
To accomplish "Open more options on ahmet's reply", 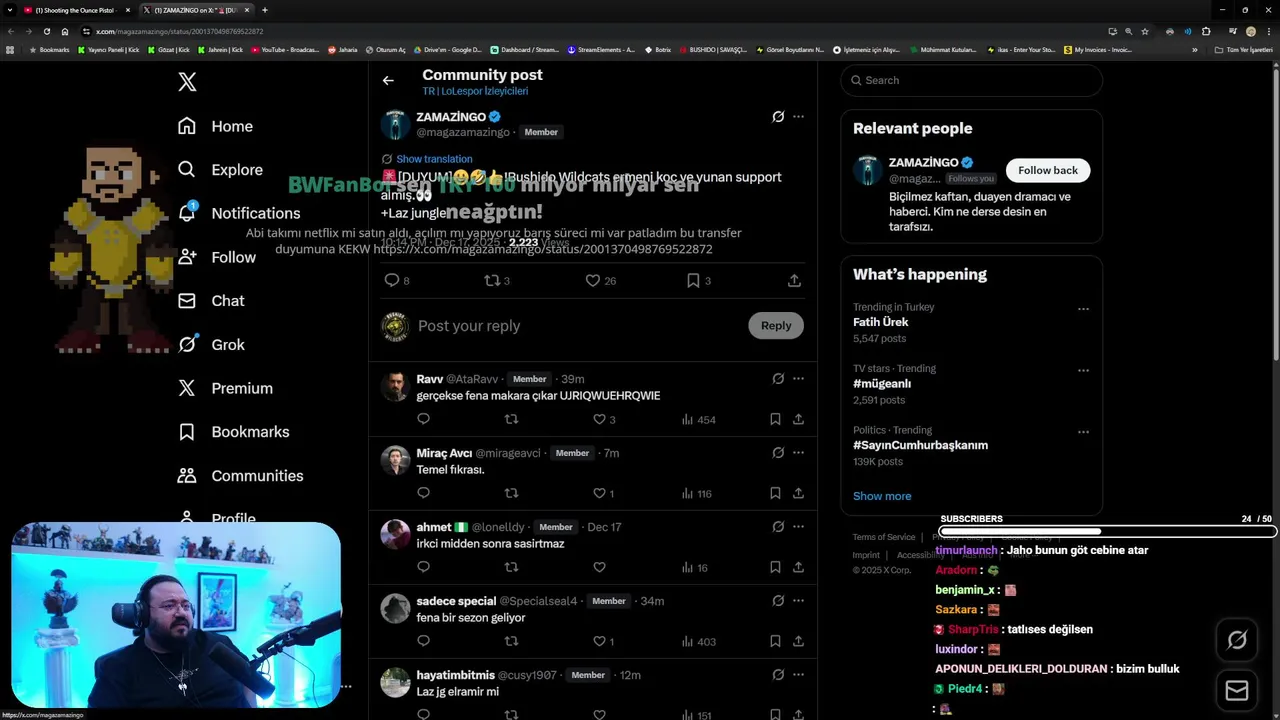I will click(798, 527).
